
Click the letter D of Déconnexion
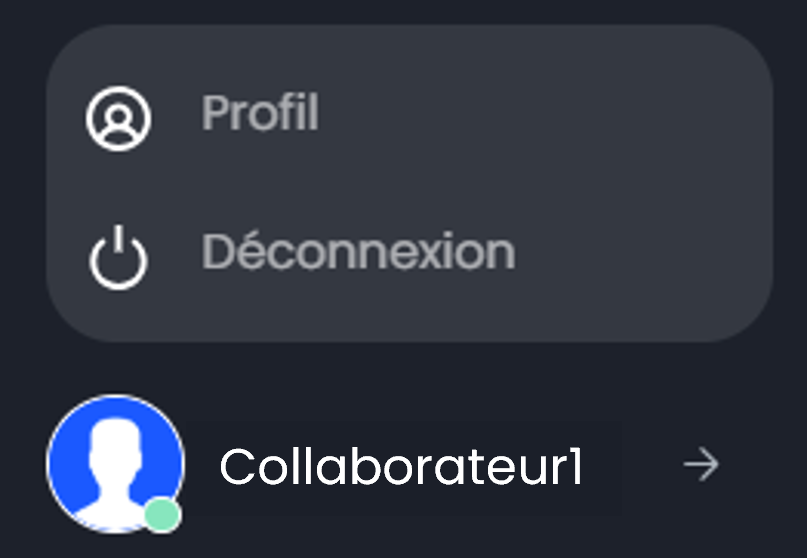[x=218, y=252]
